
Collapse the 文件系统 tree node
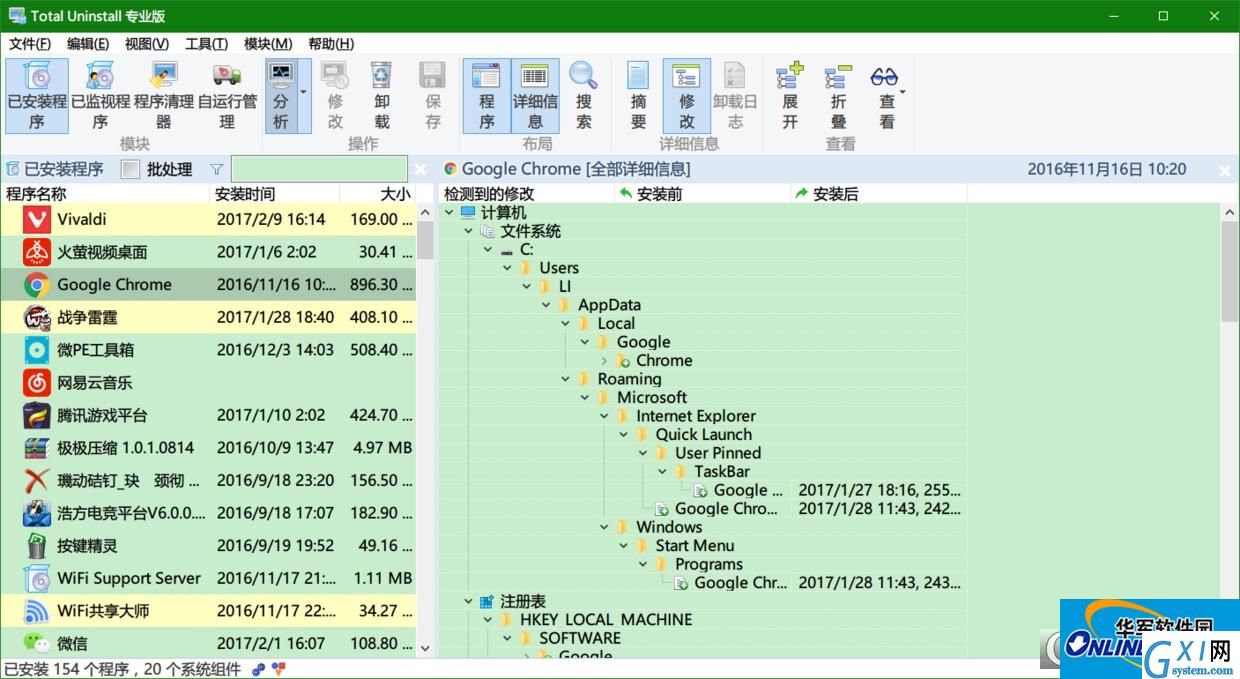tap(468, 231)
